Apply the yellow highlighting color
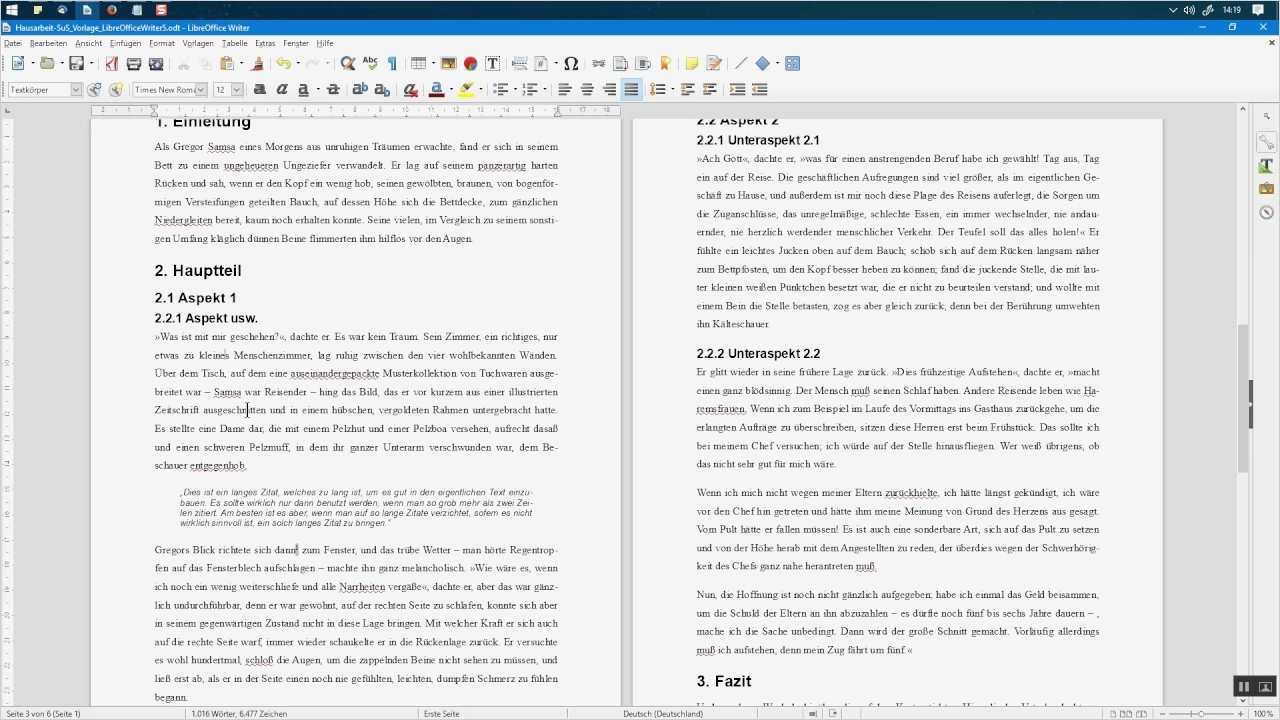 [x=465, y=90]
